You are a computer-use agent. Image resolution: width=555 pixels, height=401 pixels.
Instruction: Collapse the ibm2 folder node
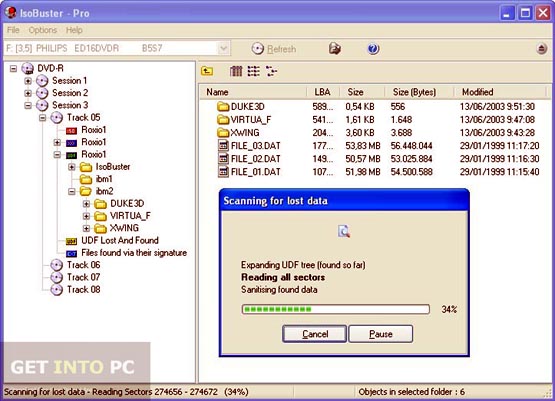(x=72, y=191)
